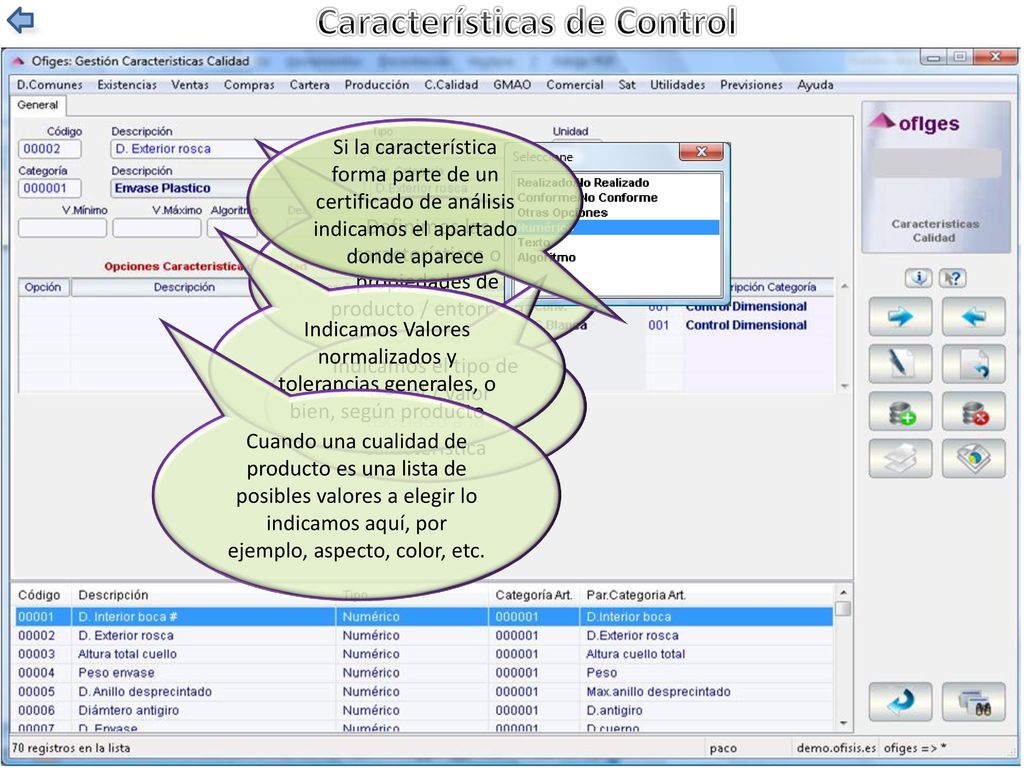Click the paco user status entry
The height and width of the screenshot is (768, 1024).
tap(723, 748)
